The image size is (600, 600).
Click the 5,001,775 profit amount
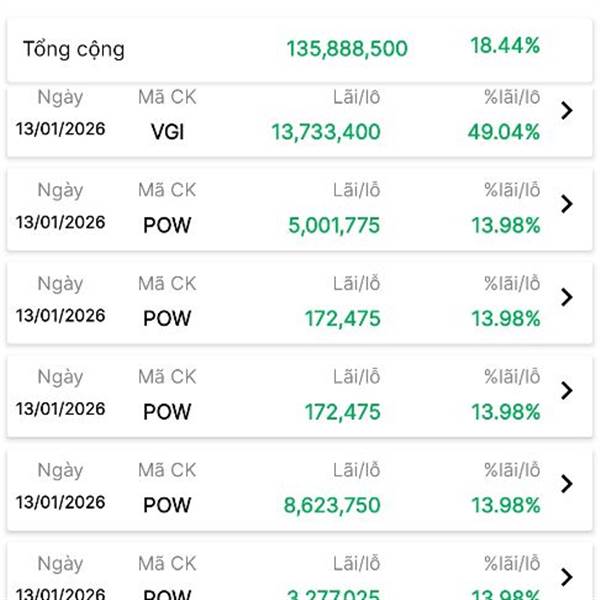[334, 225]
